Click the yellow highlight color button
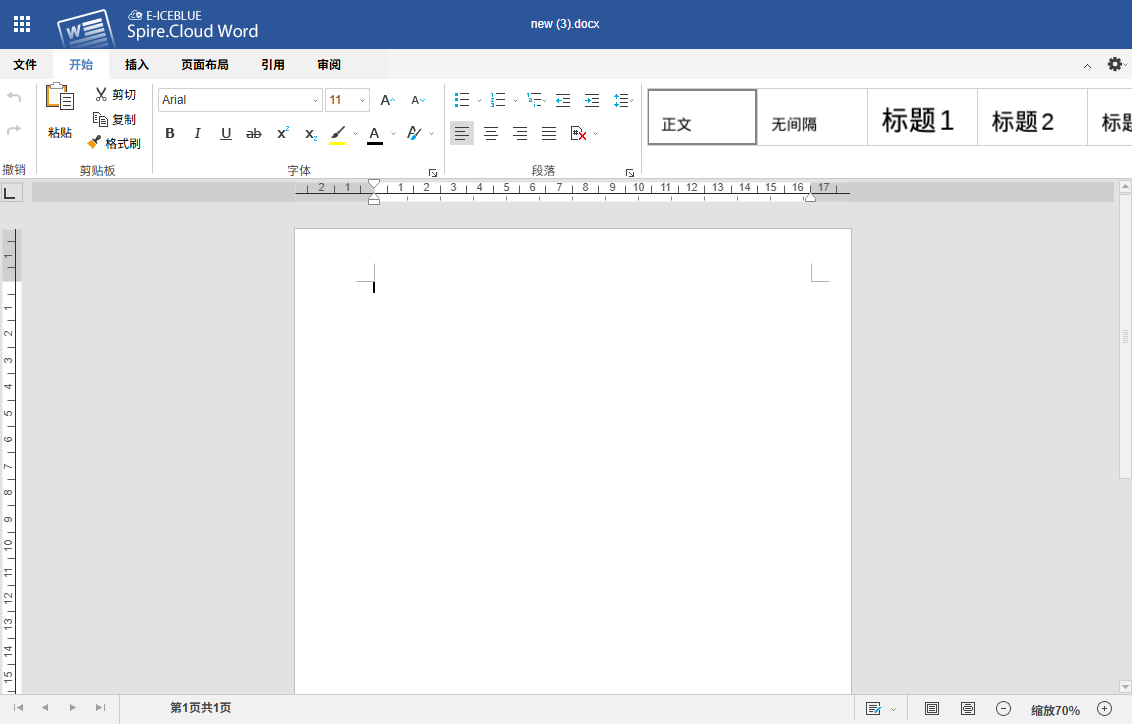The image size is (1132, 724). tap(338, 133)
